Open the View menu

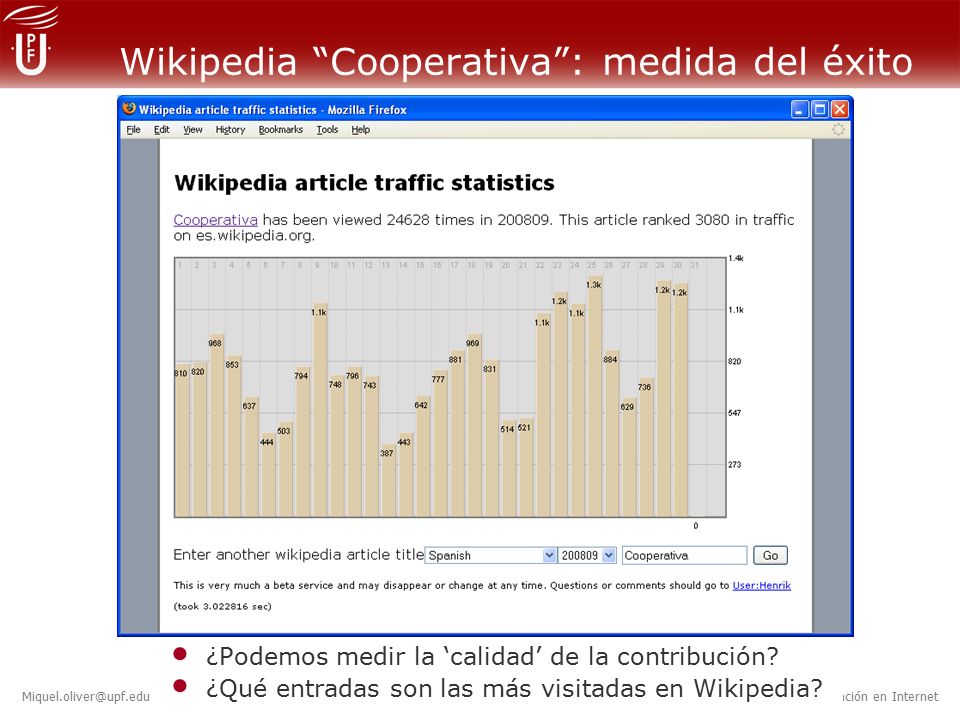pos(193,130)
